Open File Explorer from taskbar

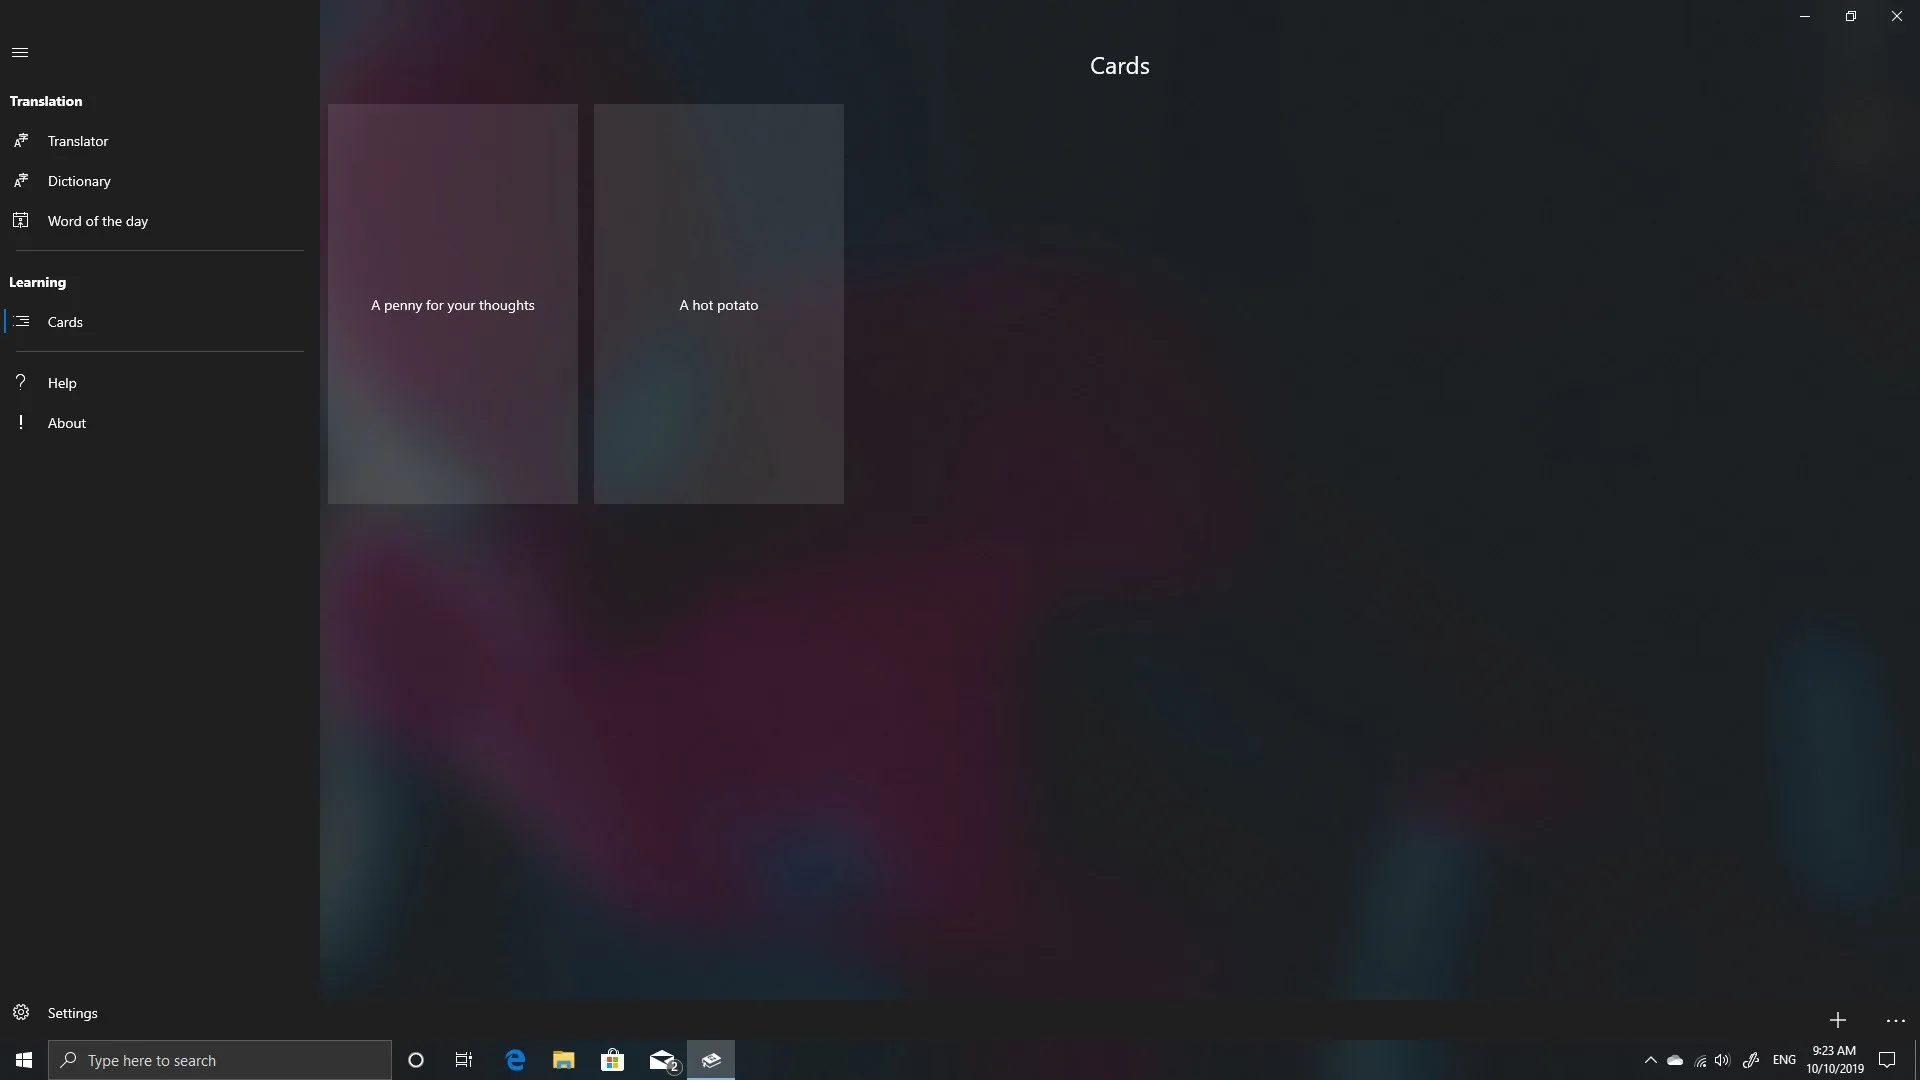pos(563,1060)
